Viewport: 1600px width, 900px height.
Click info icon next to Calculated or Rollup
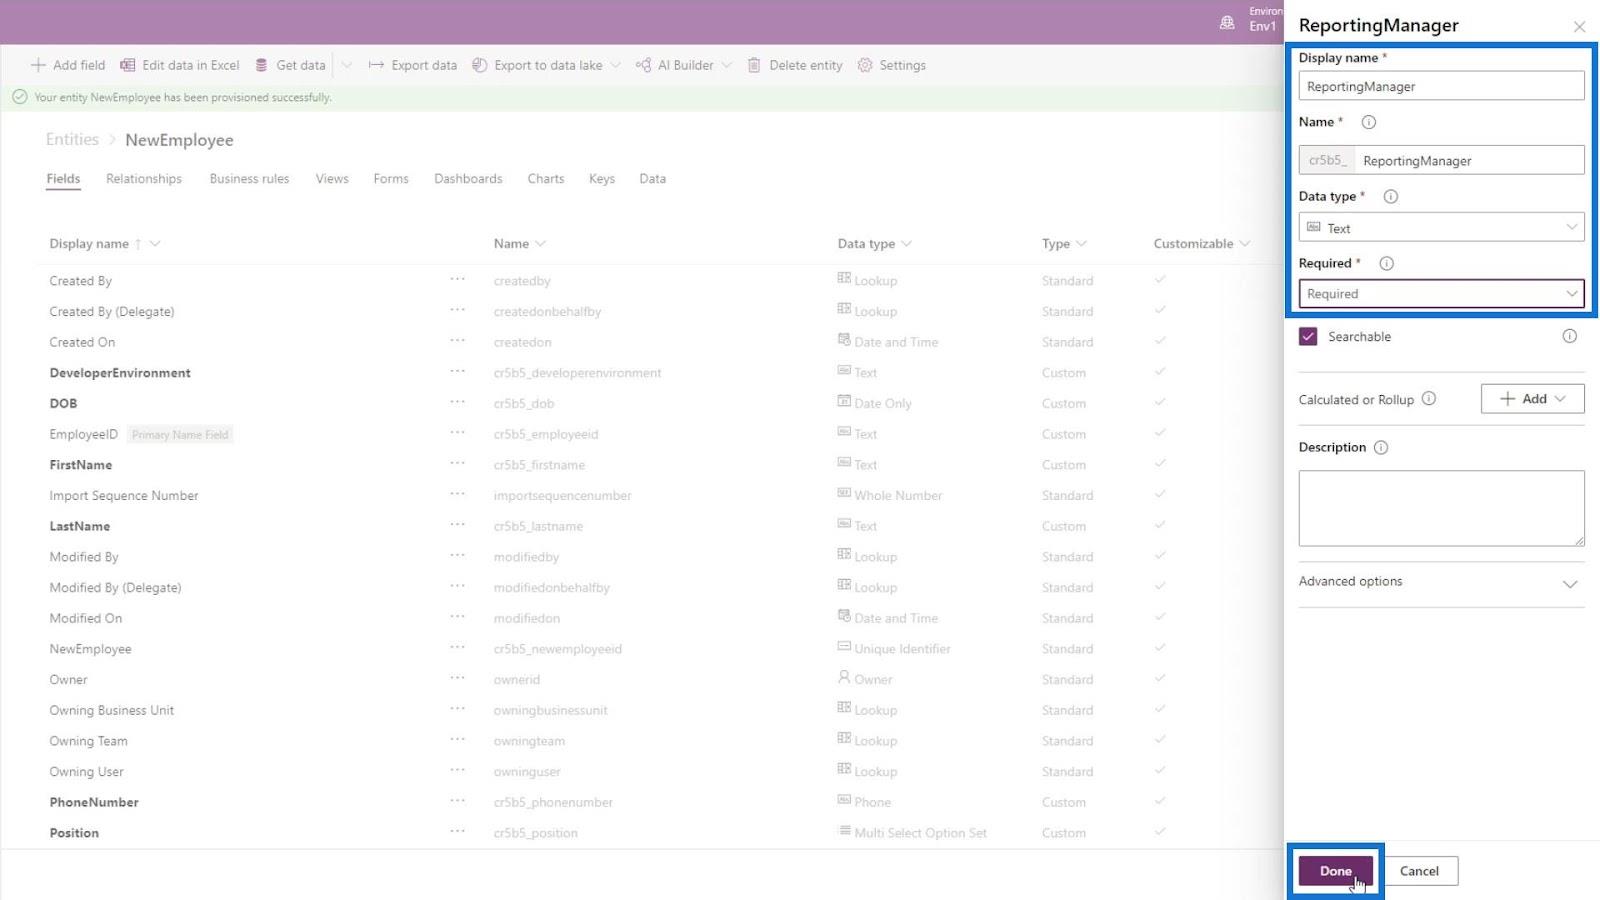(x=1429, y=399)
